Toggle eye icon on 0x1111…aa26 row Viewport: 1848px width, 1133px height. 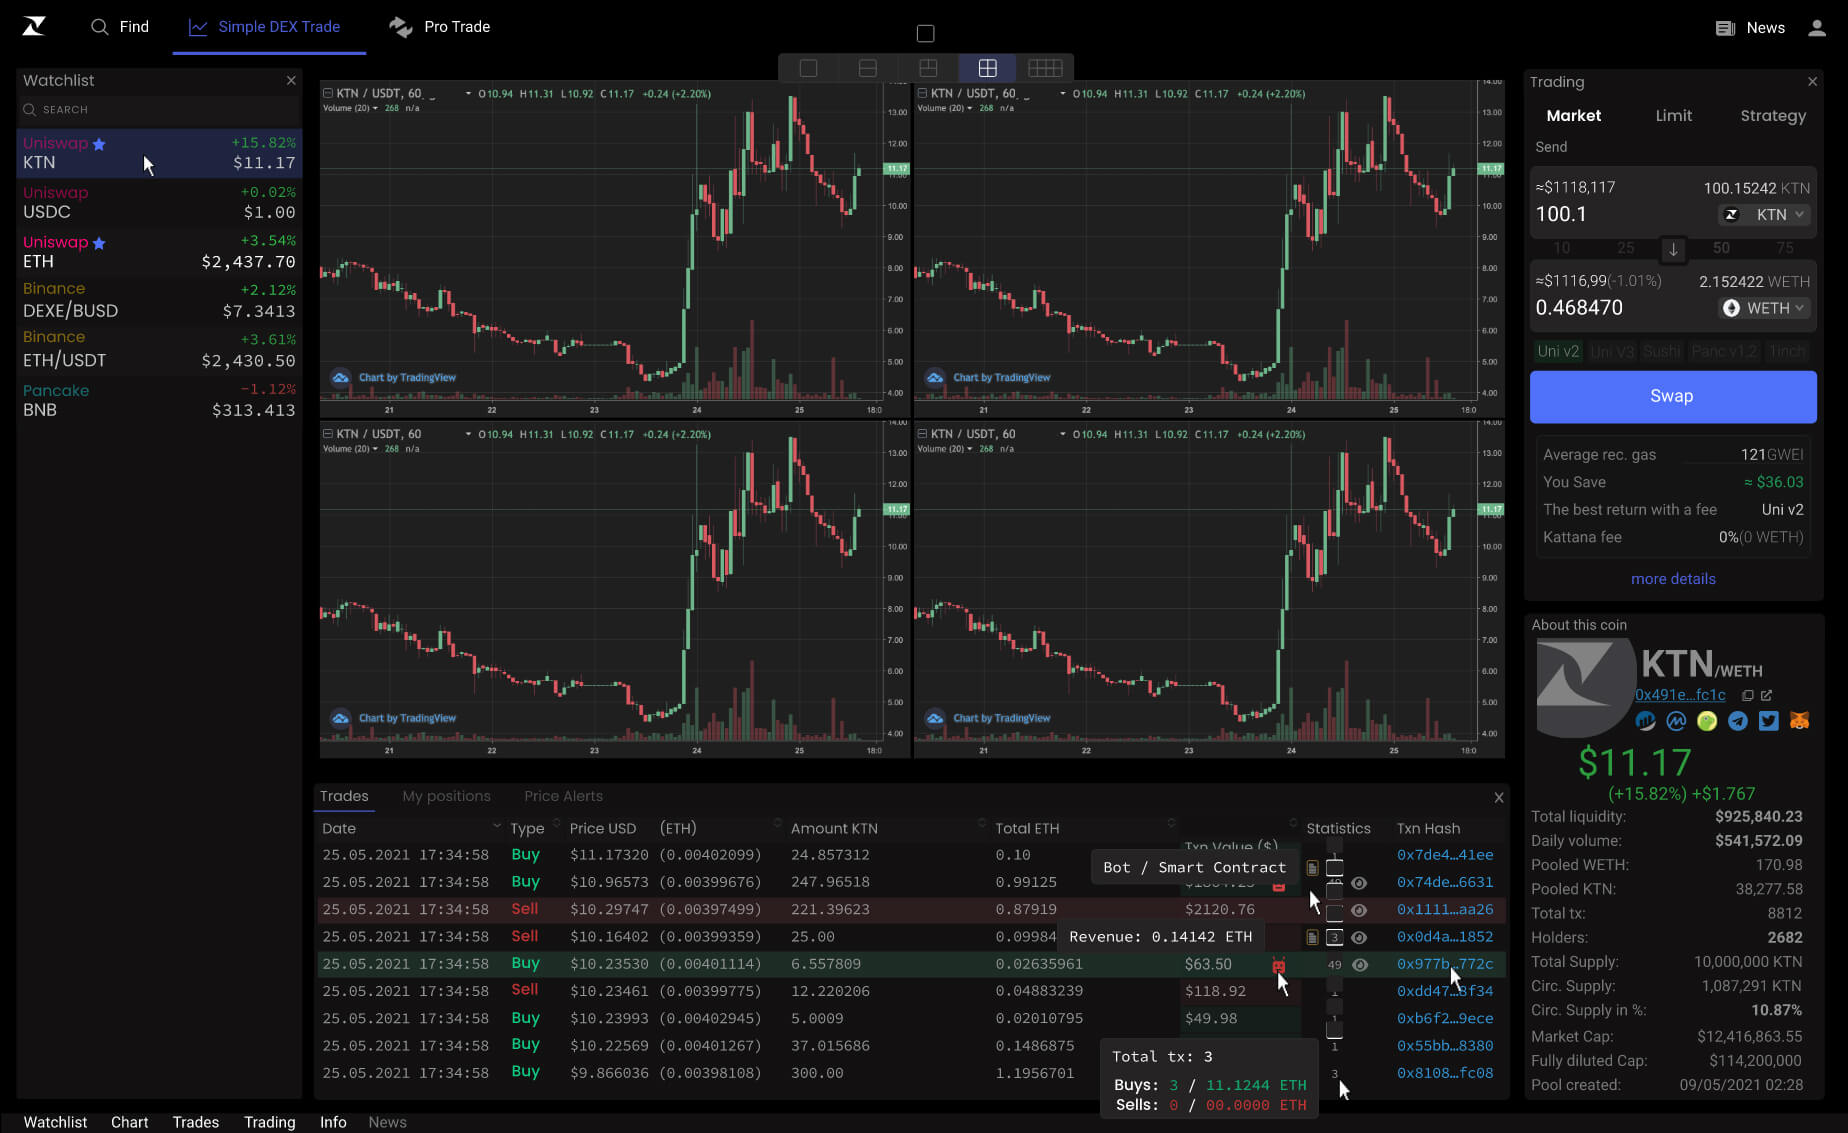point(1359,910)
